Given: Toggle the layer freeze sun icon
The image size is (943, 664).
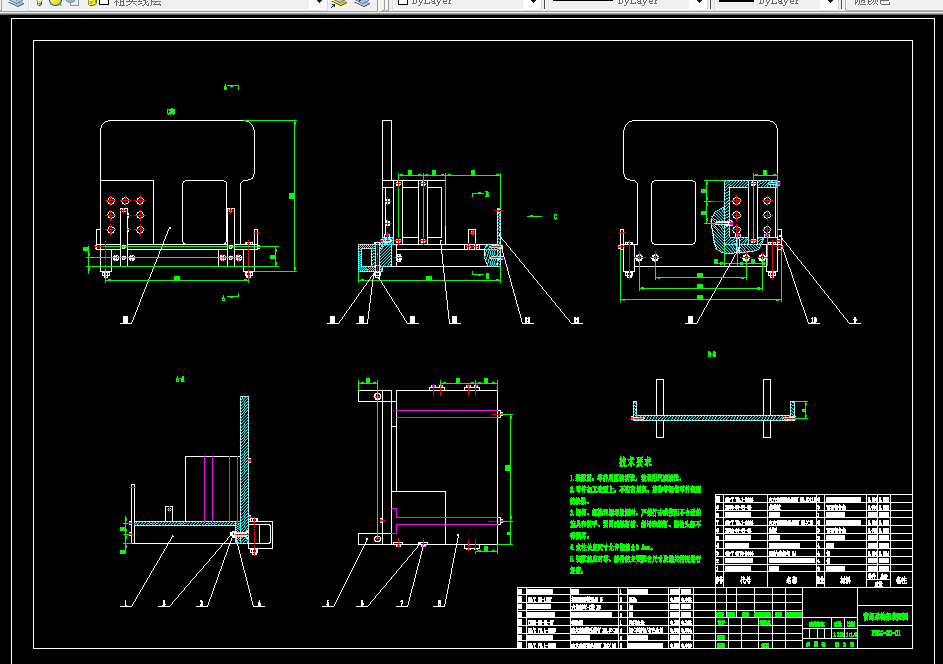Looking at the screenshot, I should pyautogui.click(x=55, y=2).
